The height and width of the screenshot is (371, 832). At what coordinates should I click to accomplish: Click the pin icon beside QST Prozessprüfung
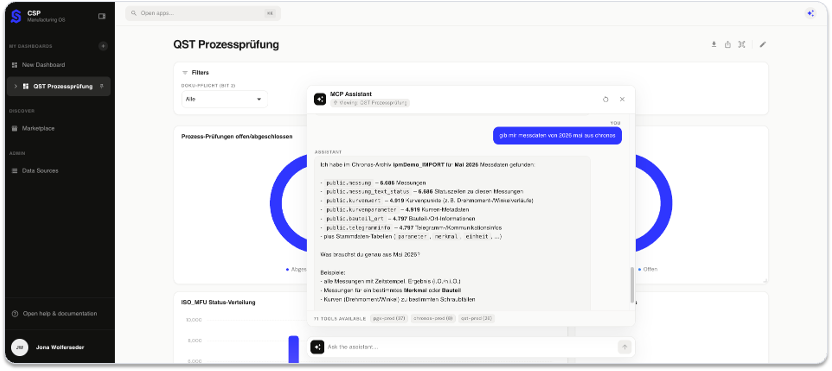(x=102, y=86)
